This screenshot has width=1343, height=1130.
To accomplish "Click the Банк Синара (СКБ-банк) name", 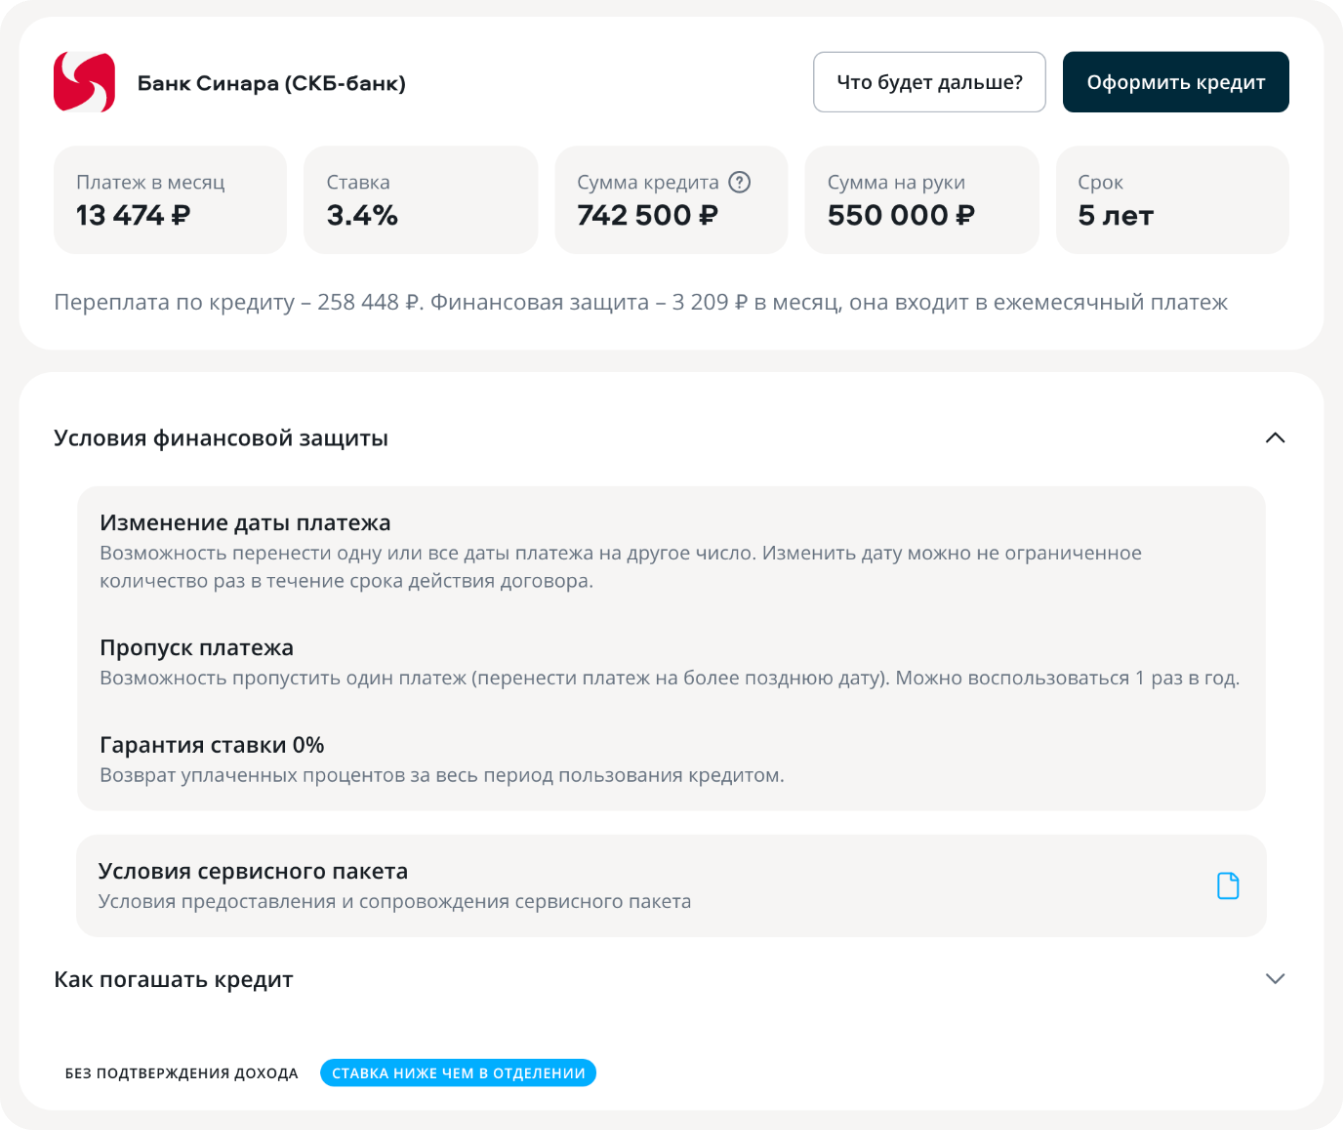I will (x=271, y=83).
